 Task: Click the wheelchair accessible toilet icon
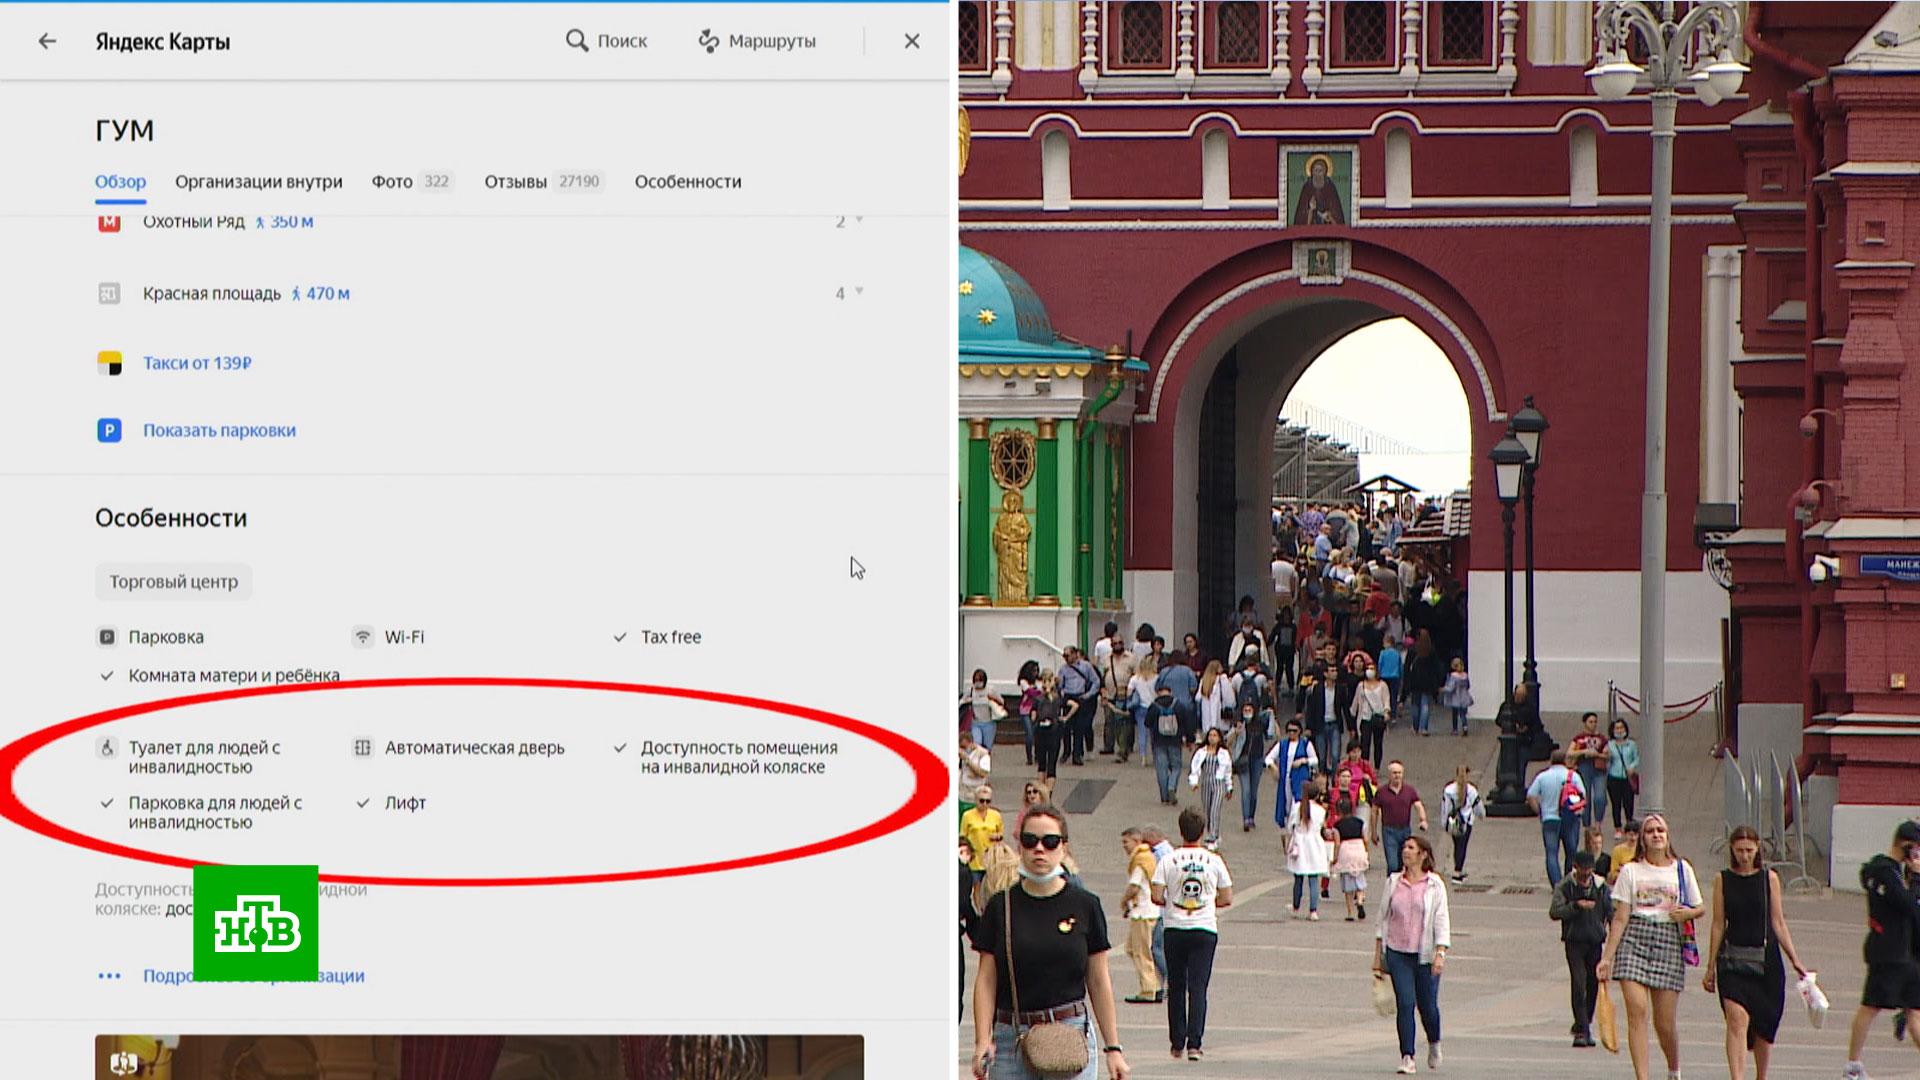[107, 748]
